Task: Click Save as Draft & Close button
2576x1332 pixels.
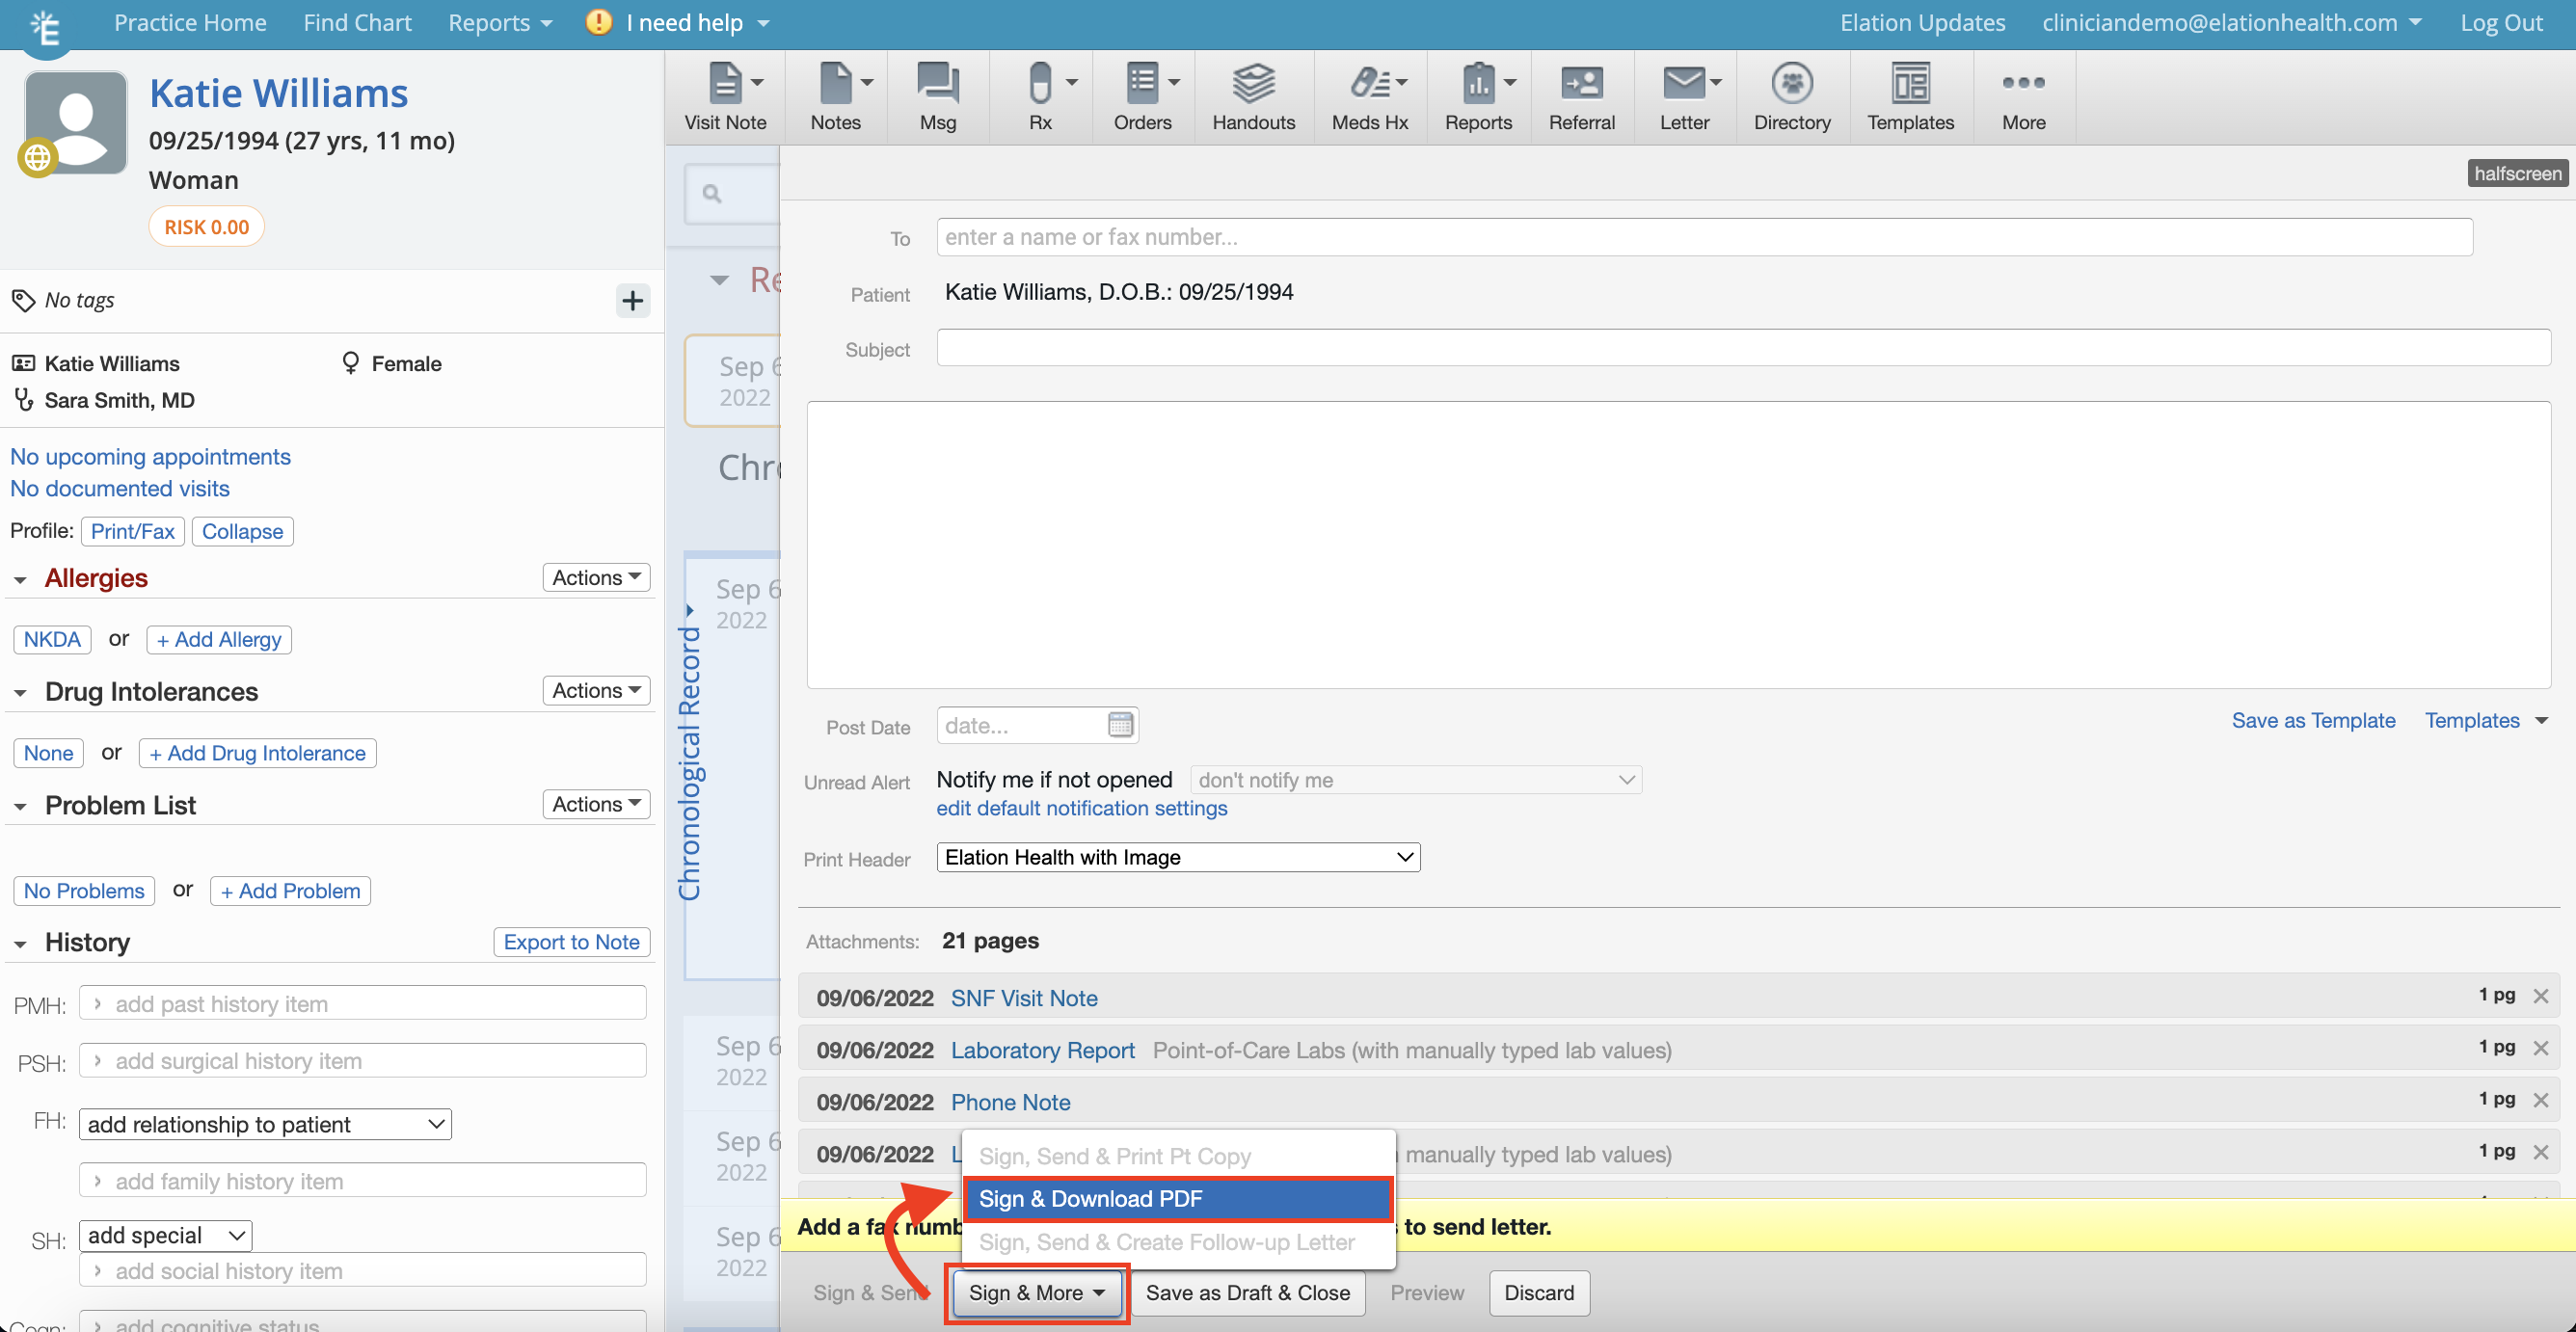Action: [1247, 1292]
